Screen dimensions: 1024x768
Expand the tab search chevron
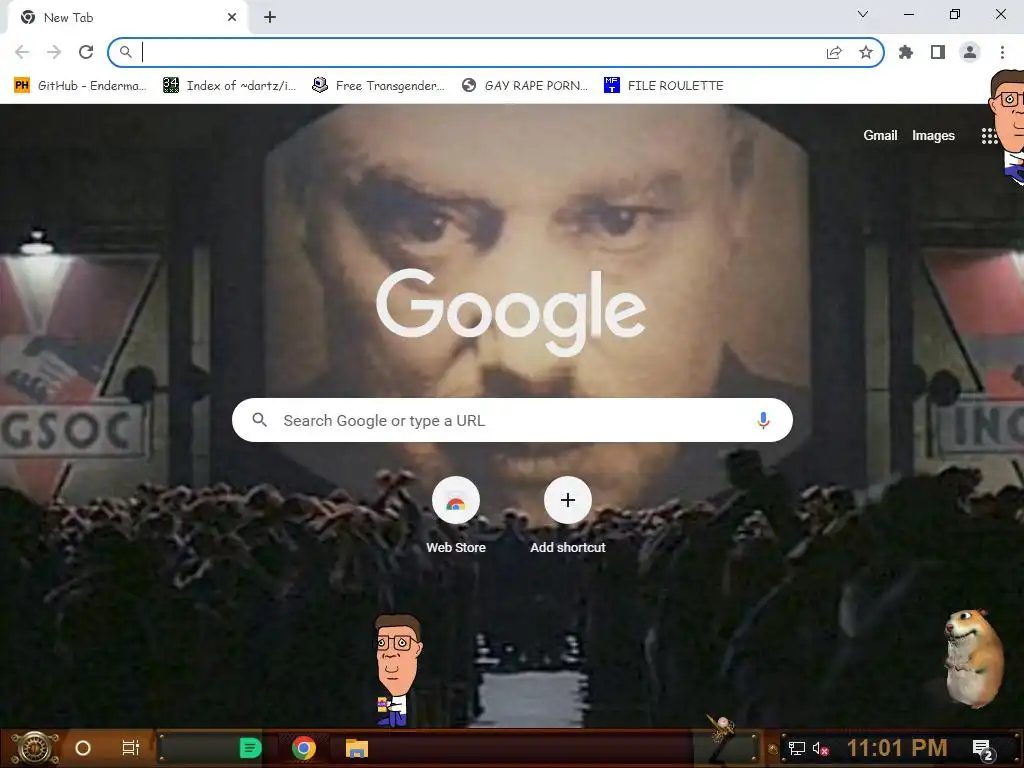point(863,14)
